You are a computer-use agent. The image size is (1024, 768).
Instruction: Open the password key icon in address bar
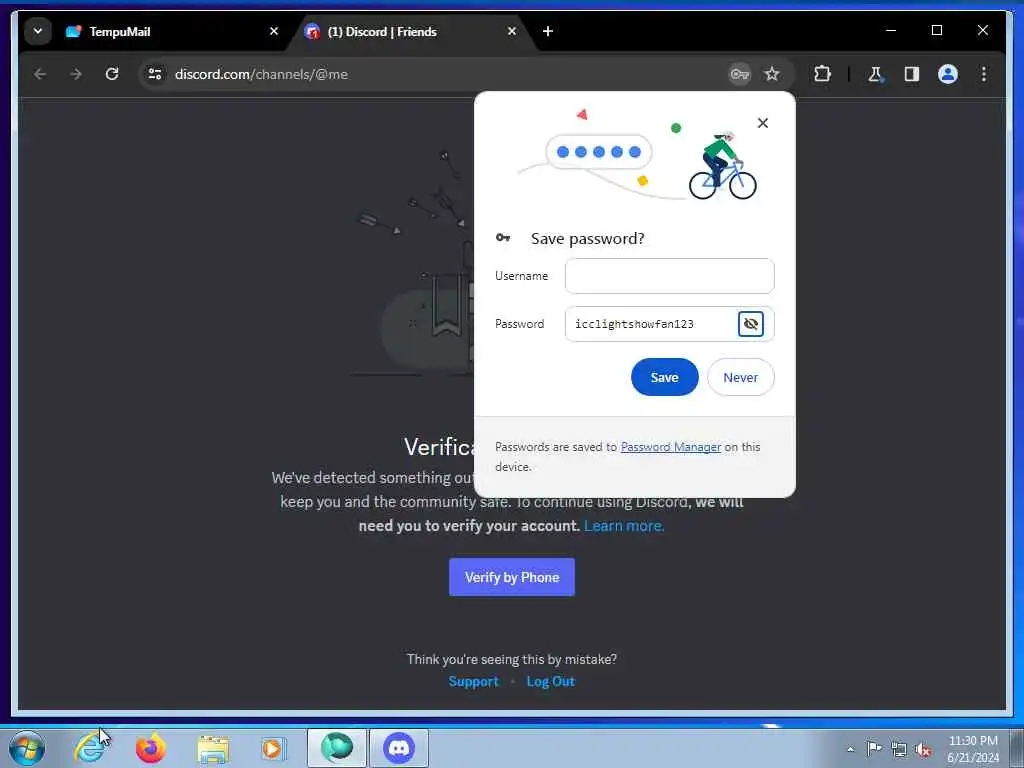pyautogui.click(x=739, y=74)
